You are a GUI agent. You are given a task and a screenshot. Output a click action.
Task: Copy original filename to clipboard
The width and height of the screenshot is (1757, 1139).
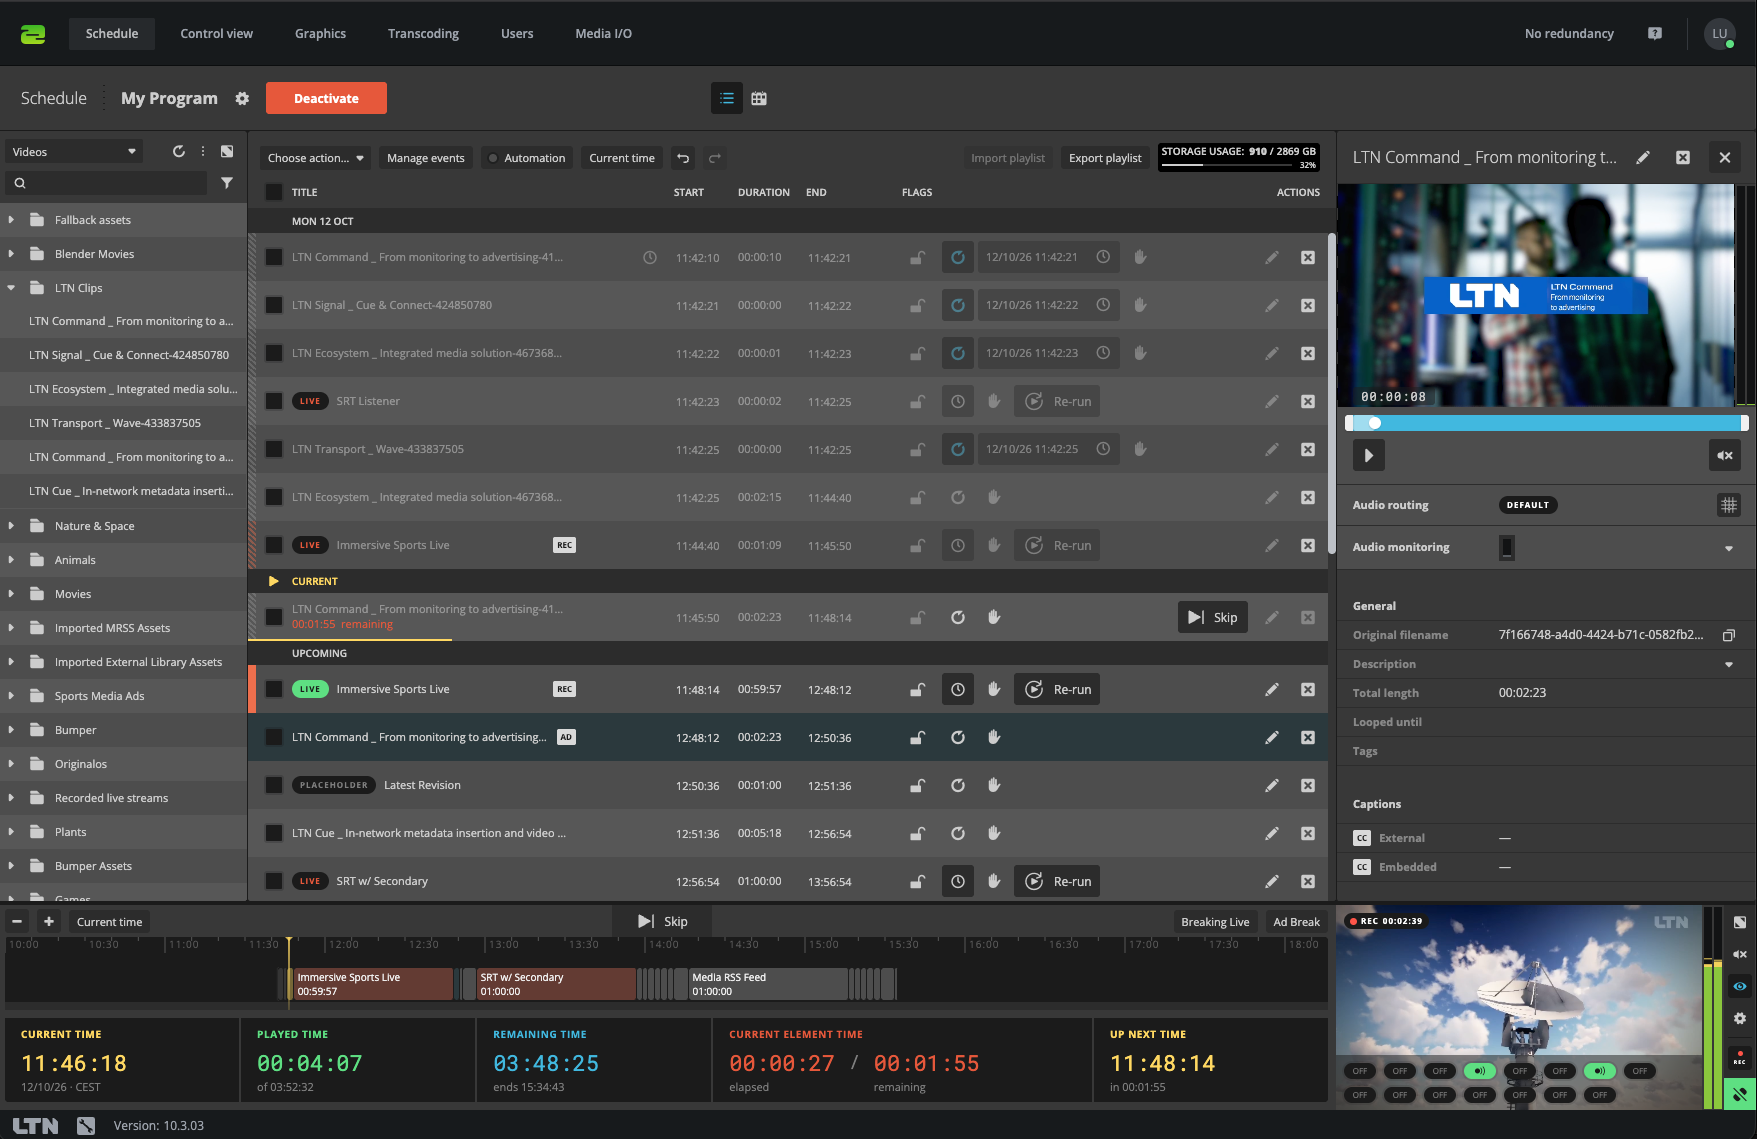[x=1729, y=635]
